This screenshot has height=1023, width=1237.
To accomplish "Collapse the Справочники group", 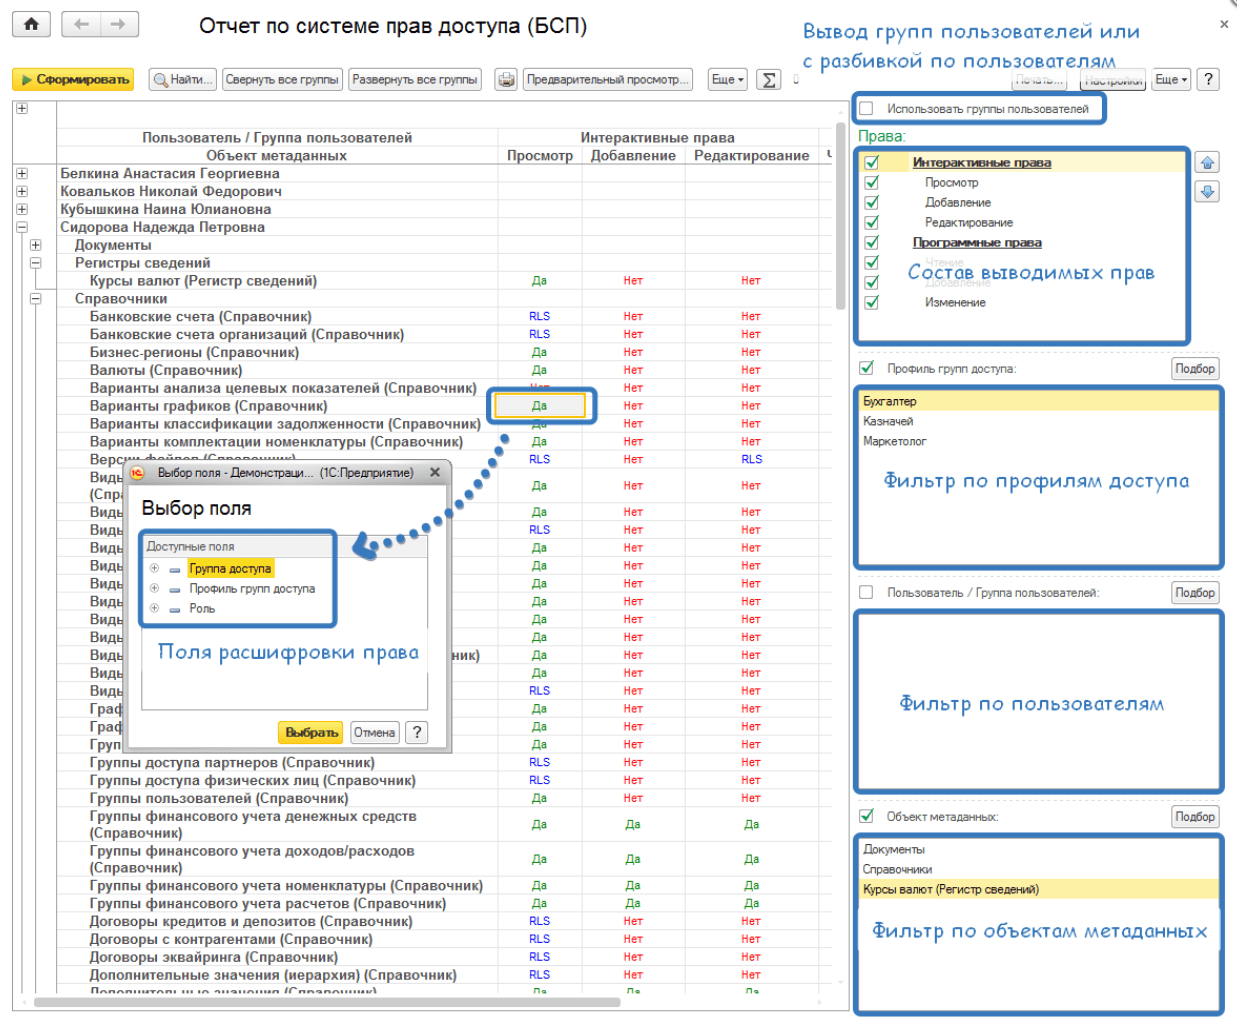I will [36, 299].
